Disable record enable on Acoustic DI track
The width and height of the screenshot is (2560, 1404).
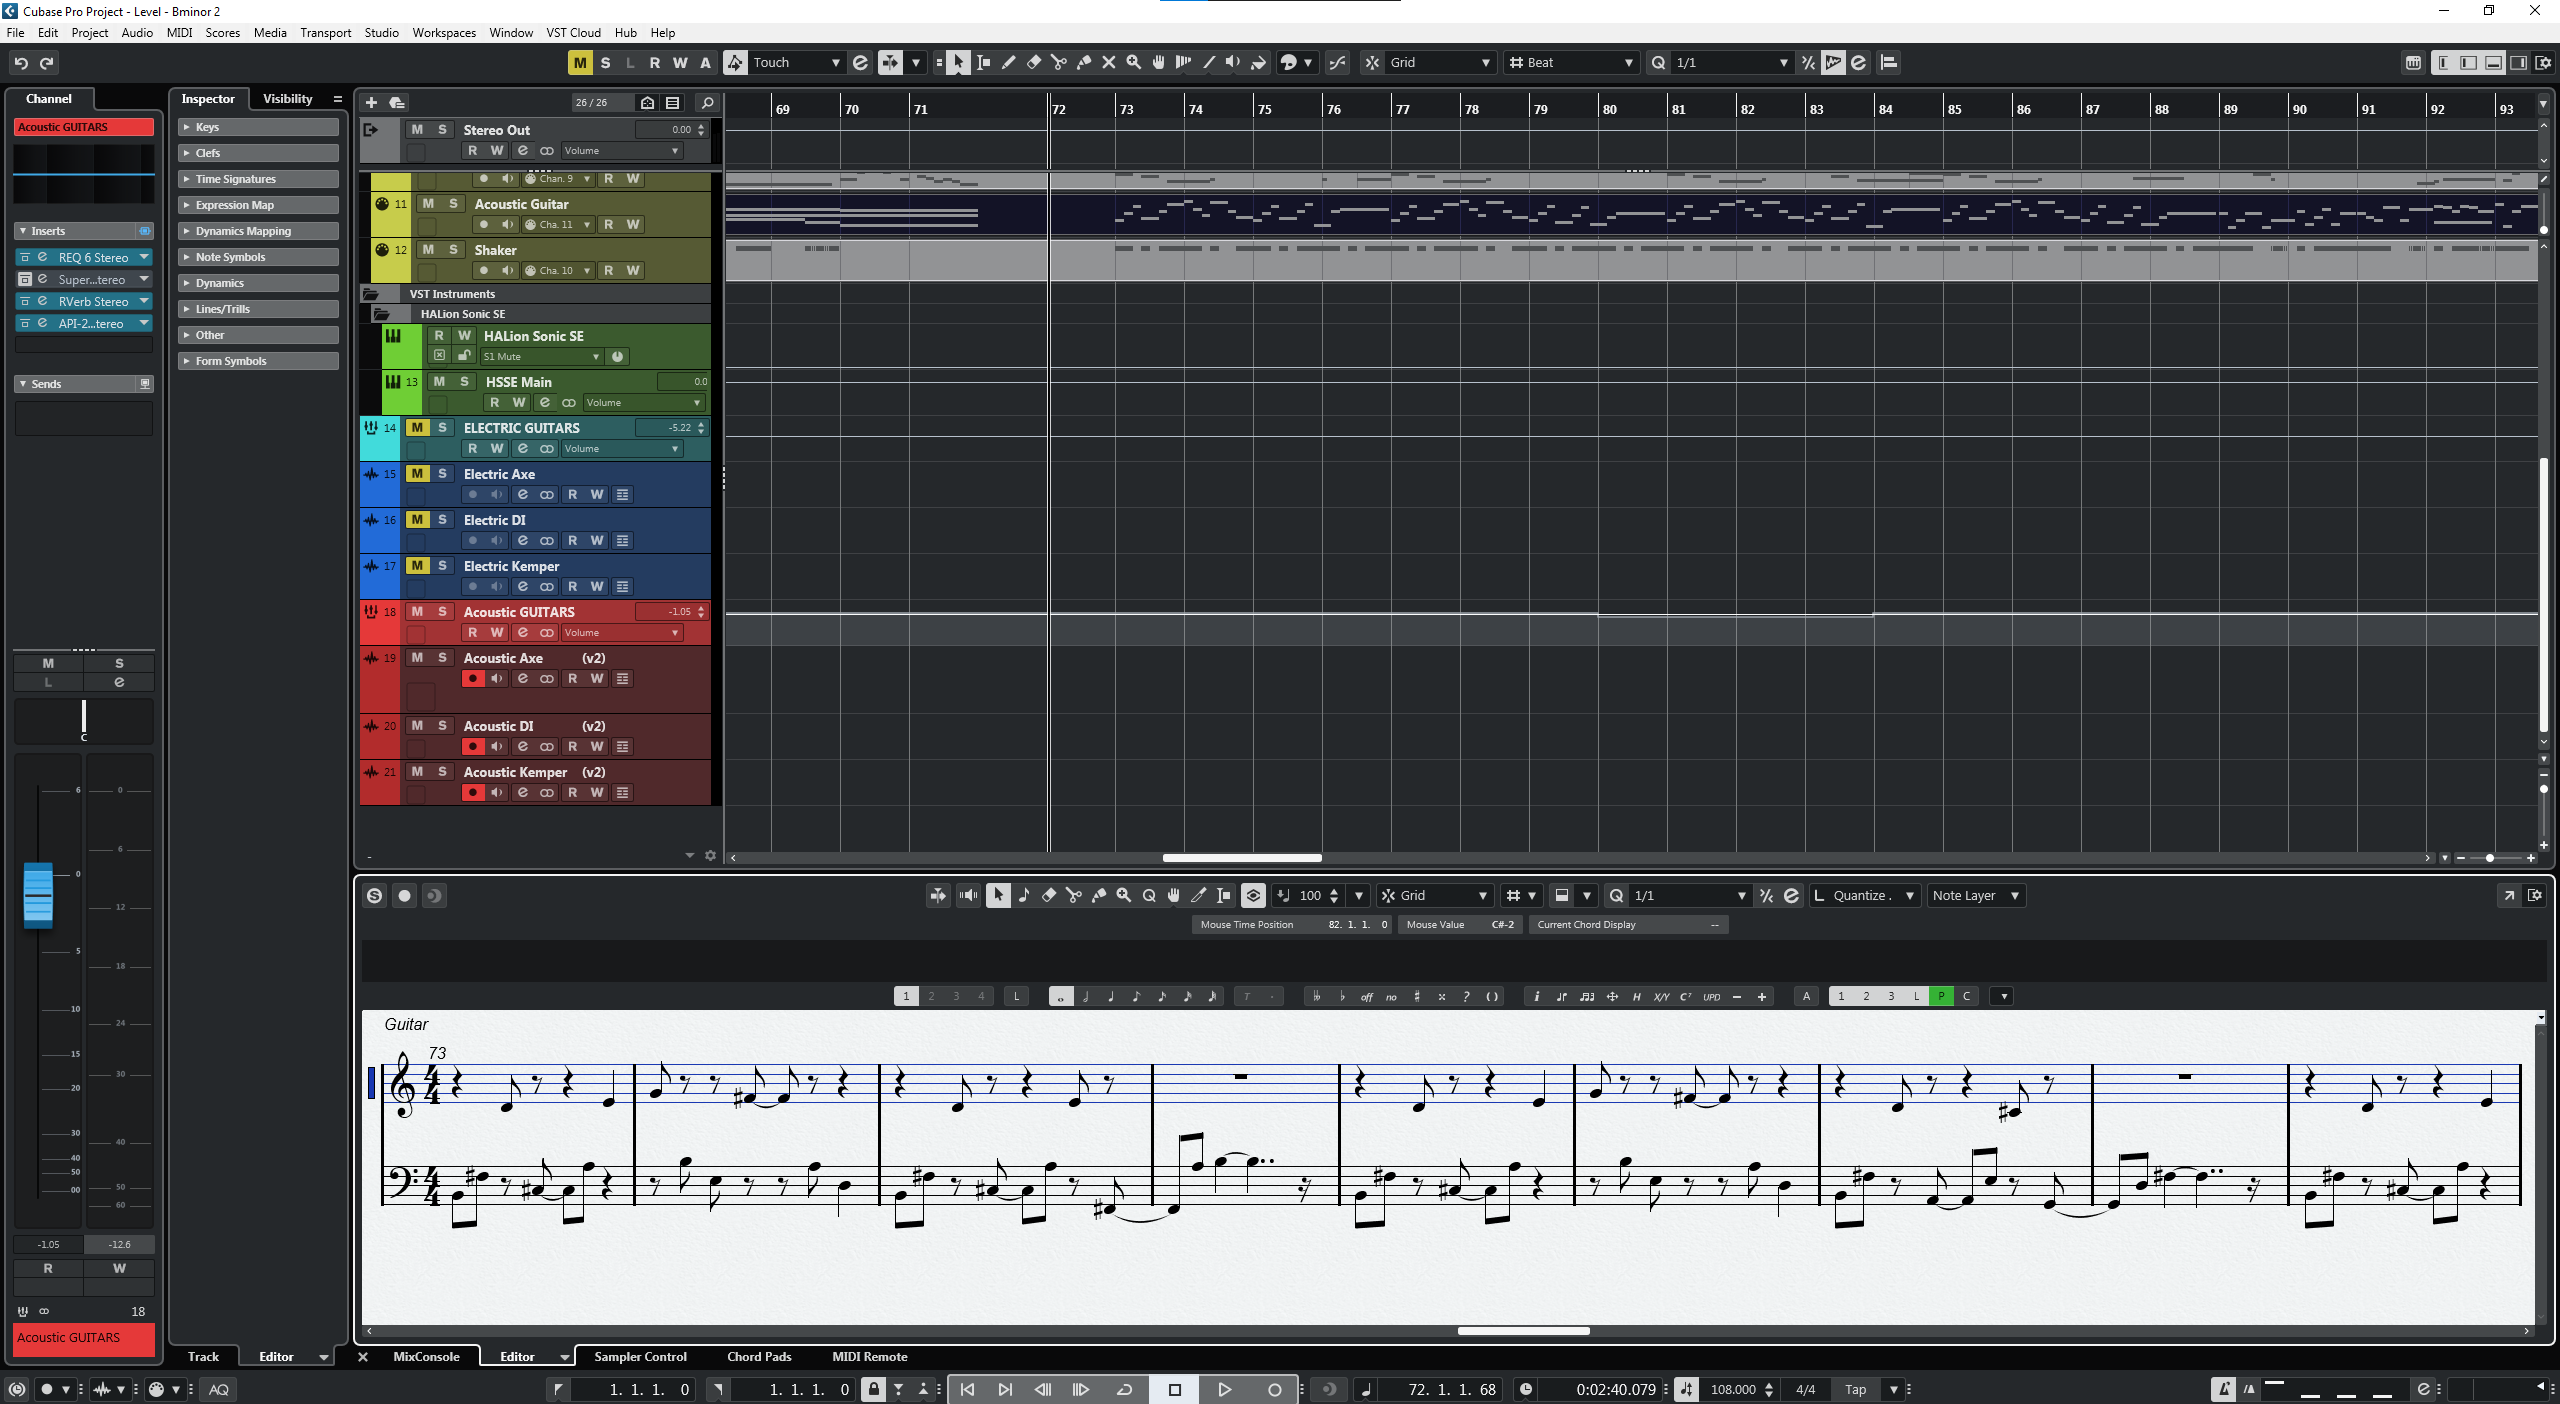tap(473, 747)
